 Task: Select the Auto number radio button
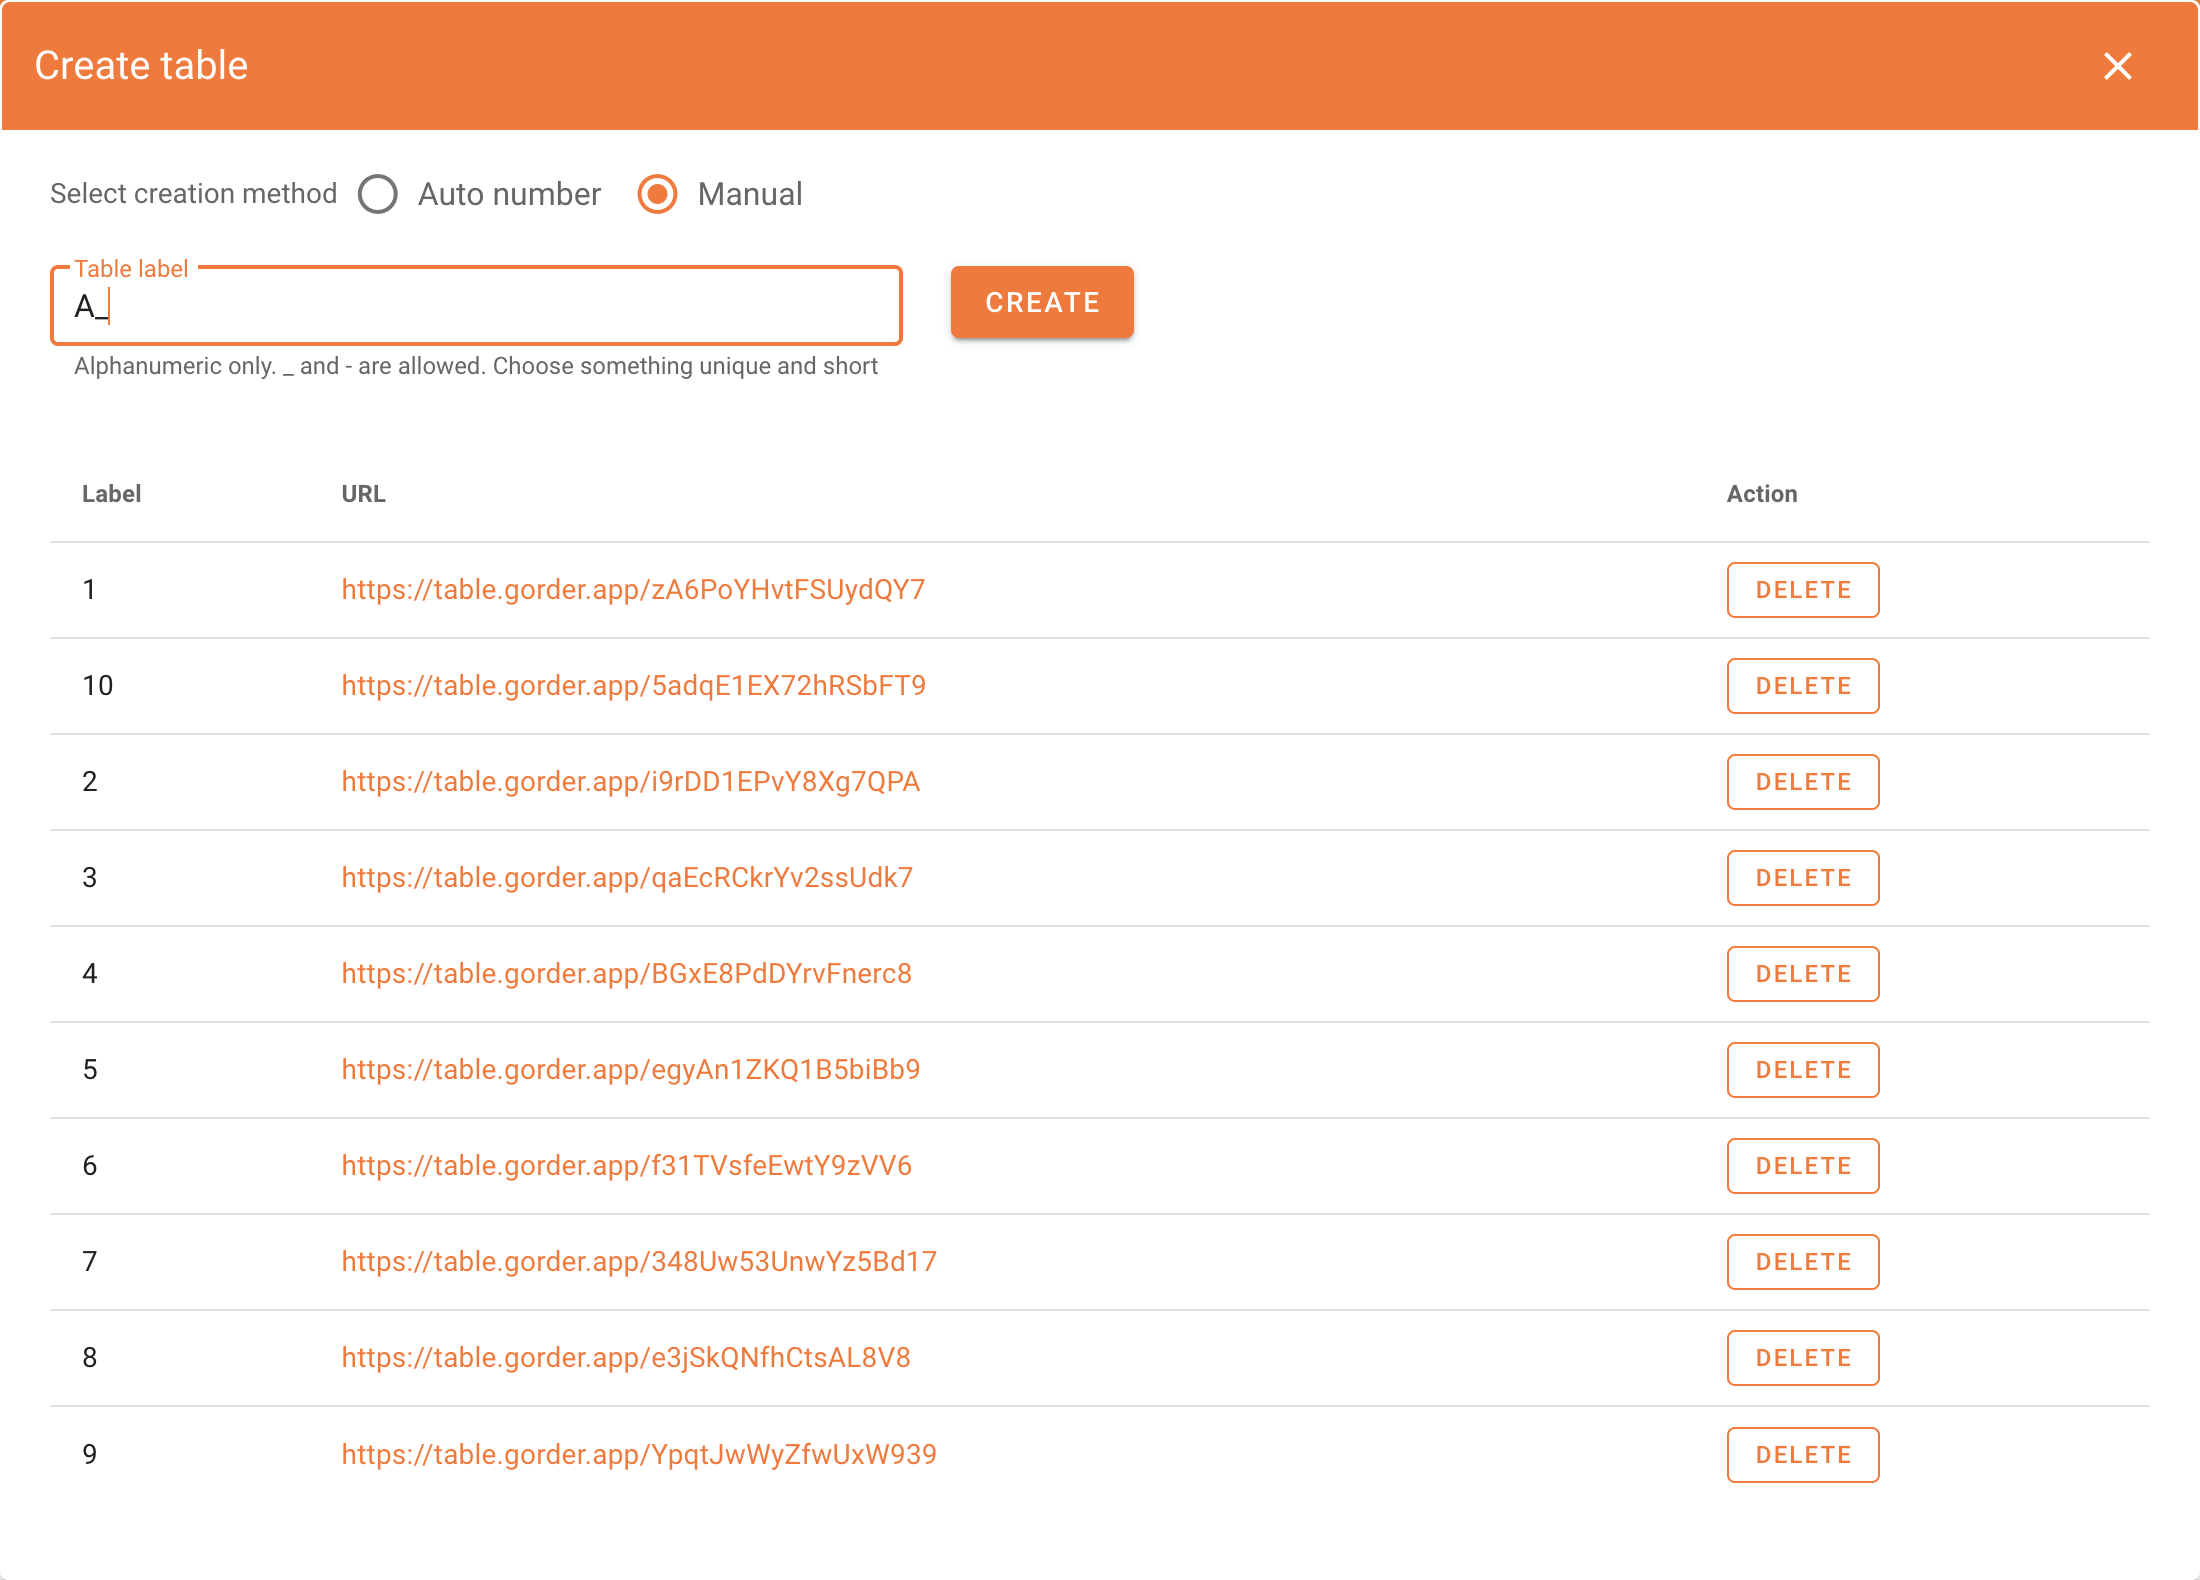(x=378, y=194)
